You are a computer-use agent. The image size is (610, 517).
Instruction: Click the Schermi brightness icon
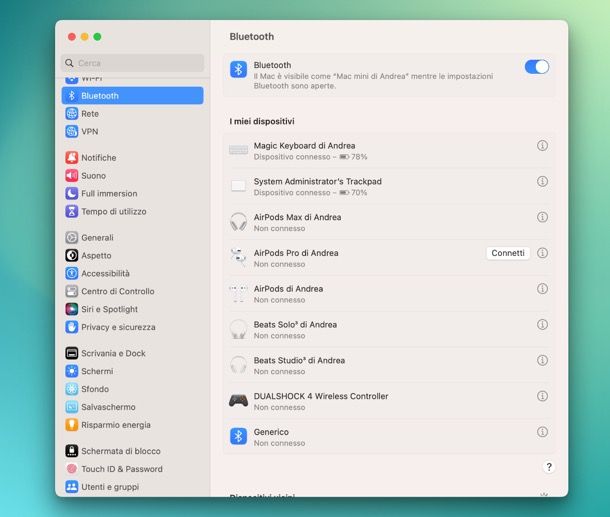[72, 371]
